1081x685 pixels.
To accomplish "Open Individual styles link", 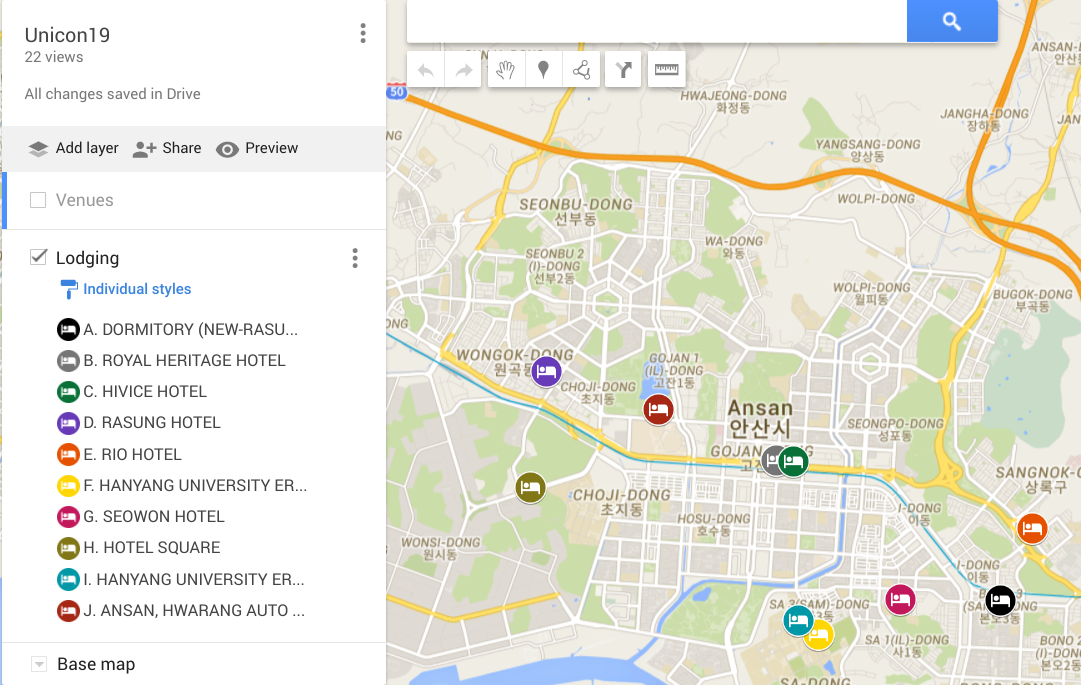I will [137, 289].
